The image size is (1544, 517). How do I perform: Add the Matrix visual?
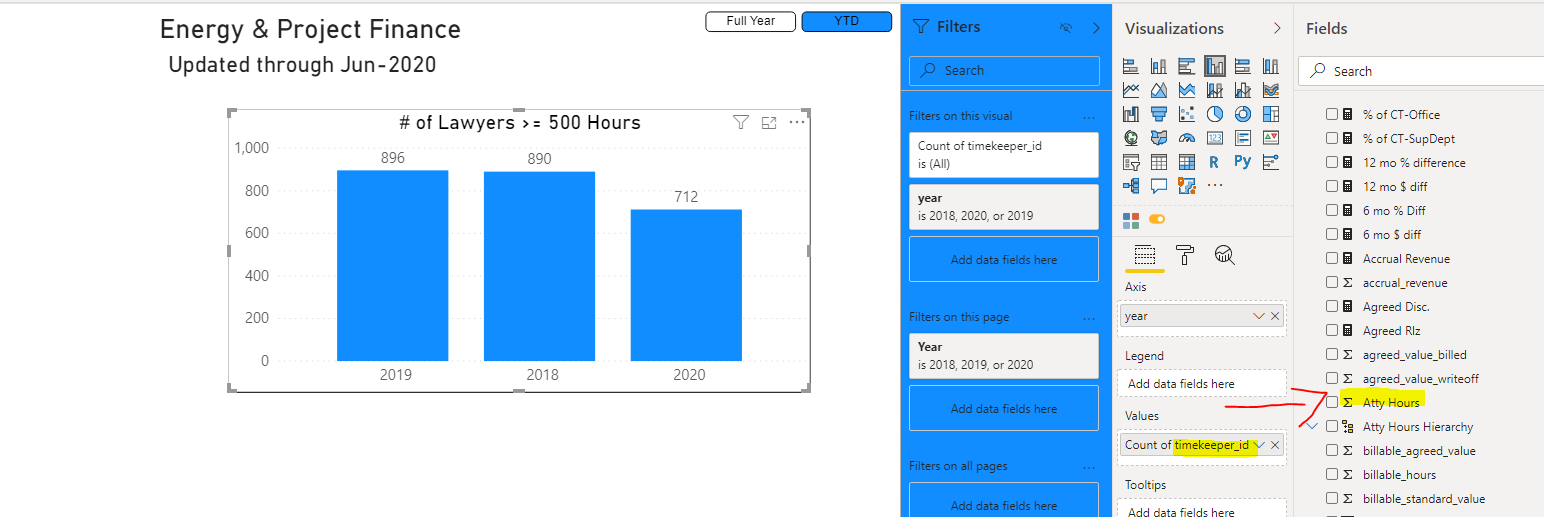point(1187,162)
